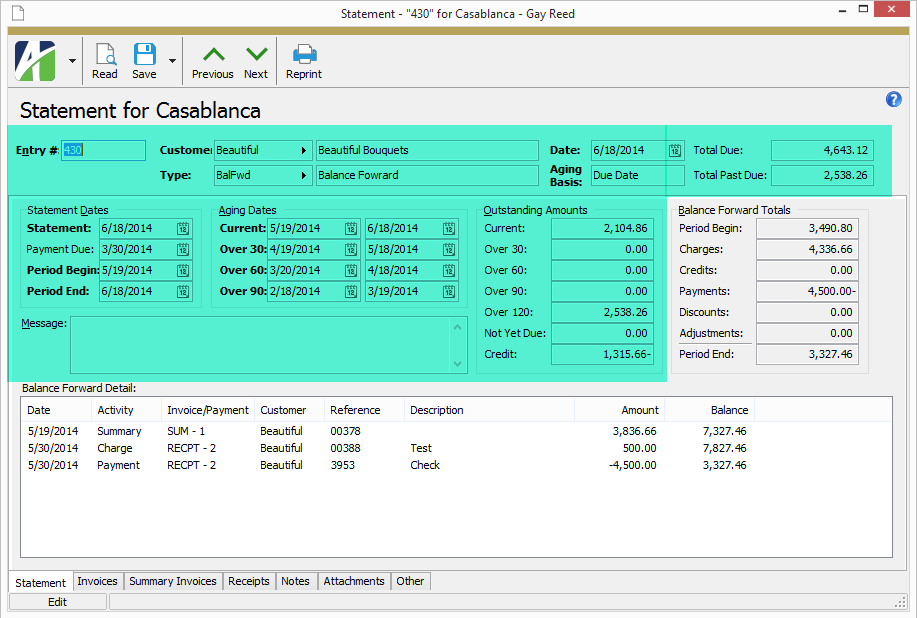Open the calendar picker beside the header Date field

point(675,151)
